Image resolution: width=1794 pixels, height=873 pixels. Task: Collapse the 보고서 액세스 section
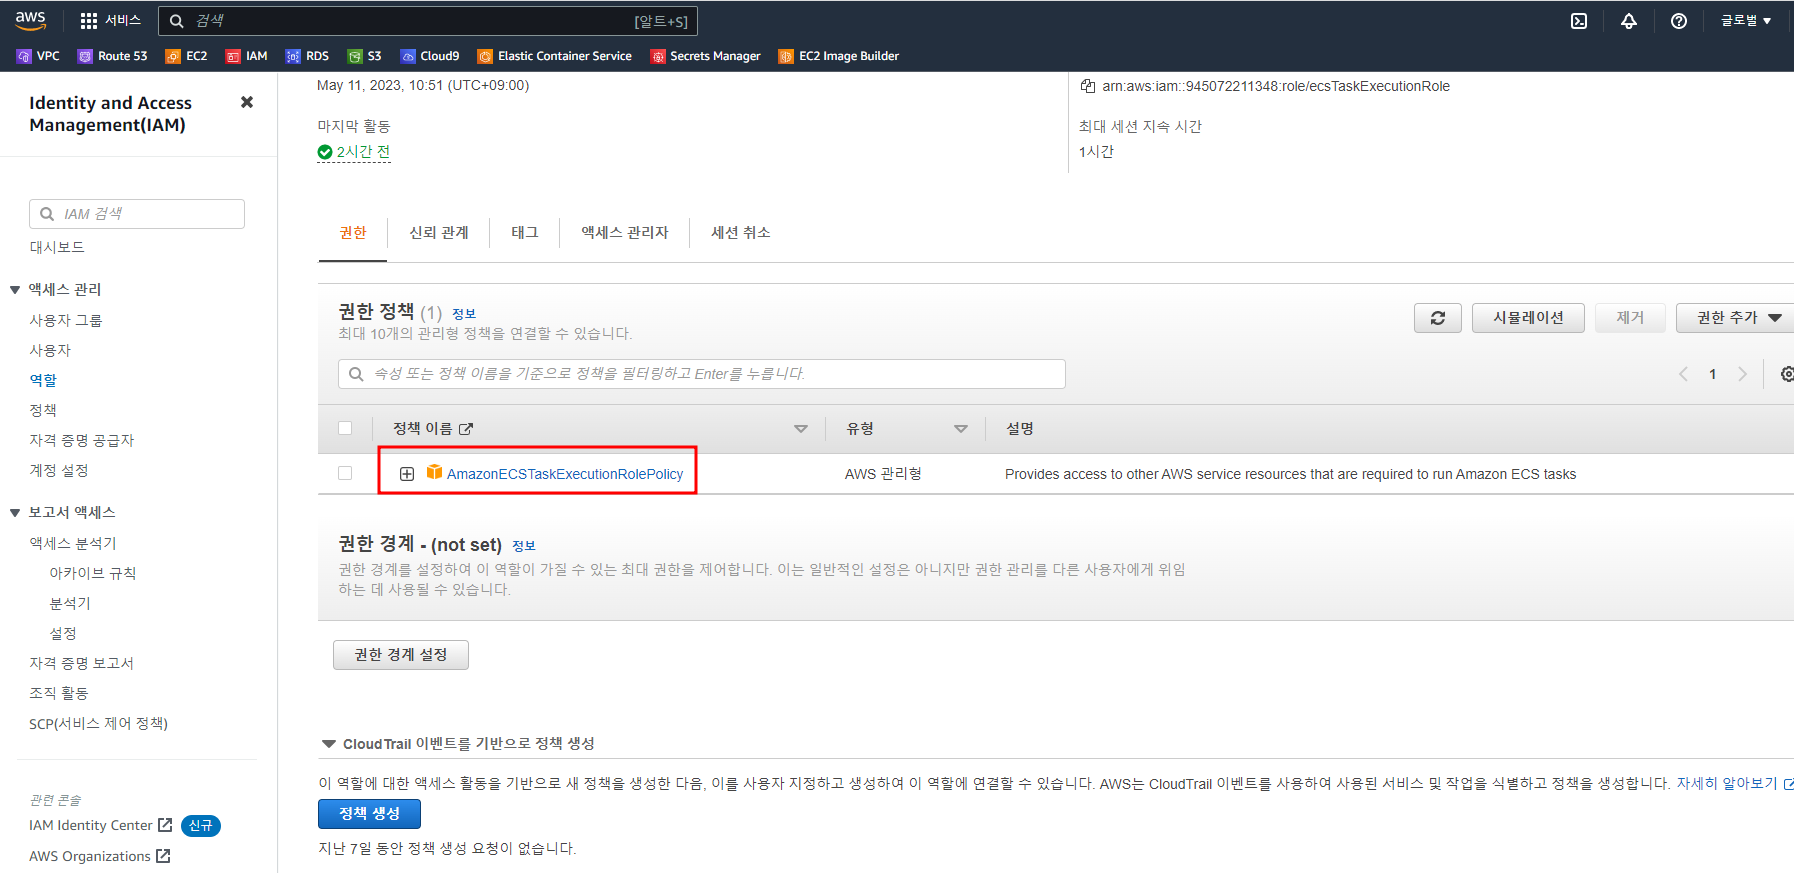(x=15, y=513)
